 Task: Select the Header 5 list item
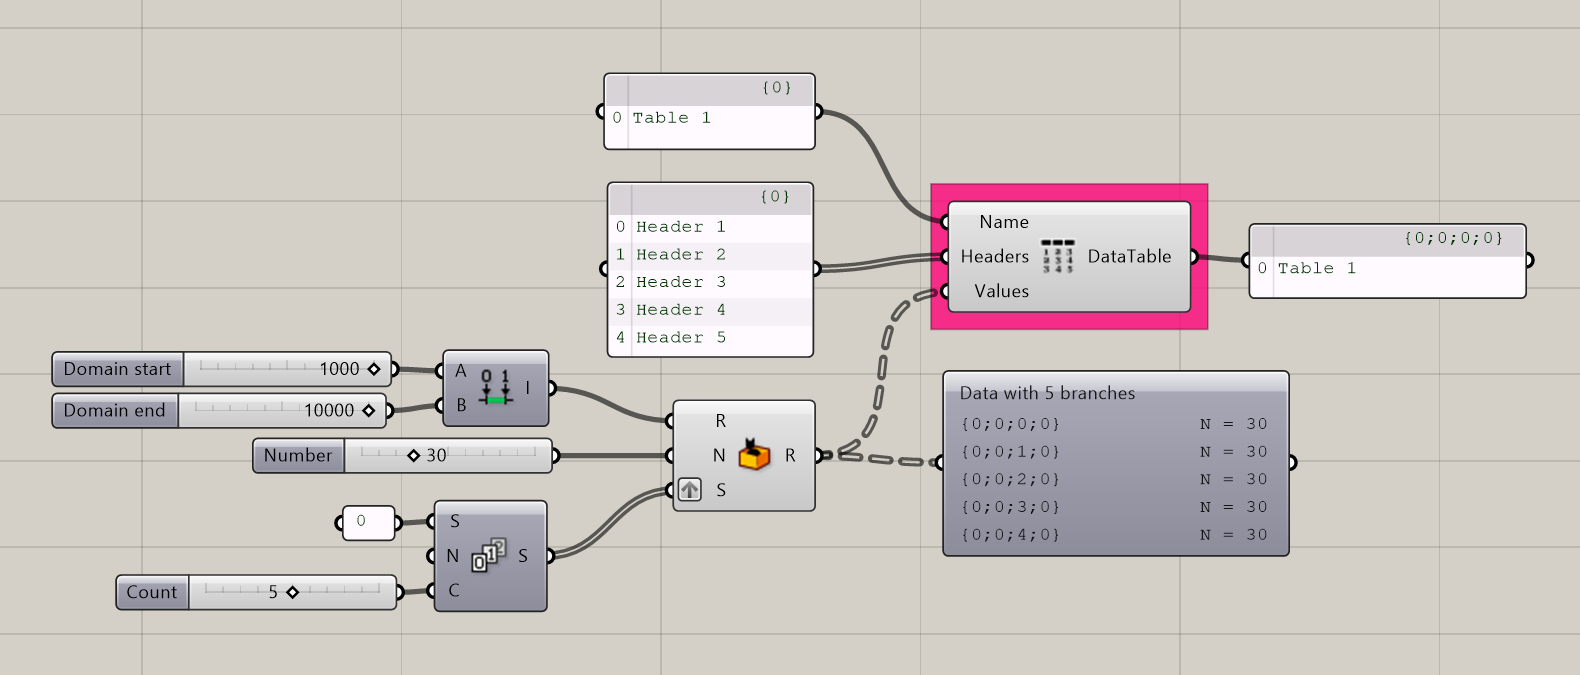pos(681,338)
